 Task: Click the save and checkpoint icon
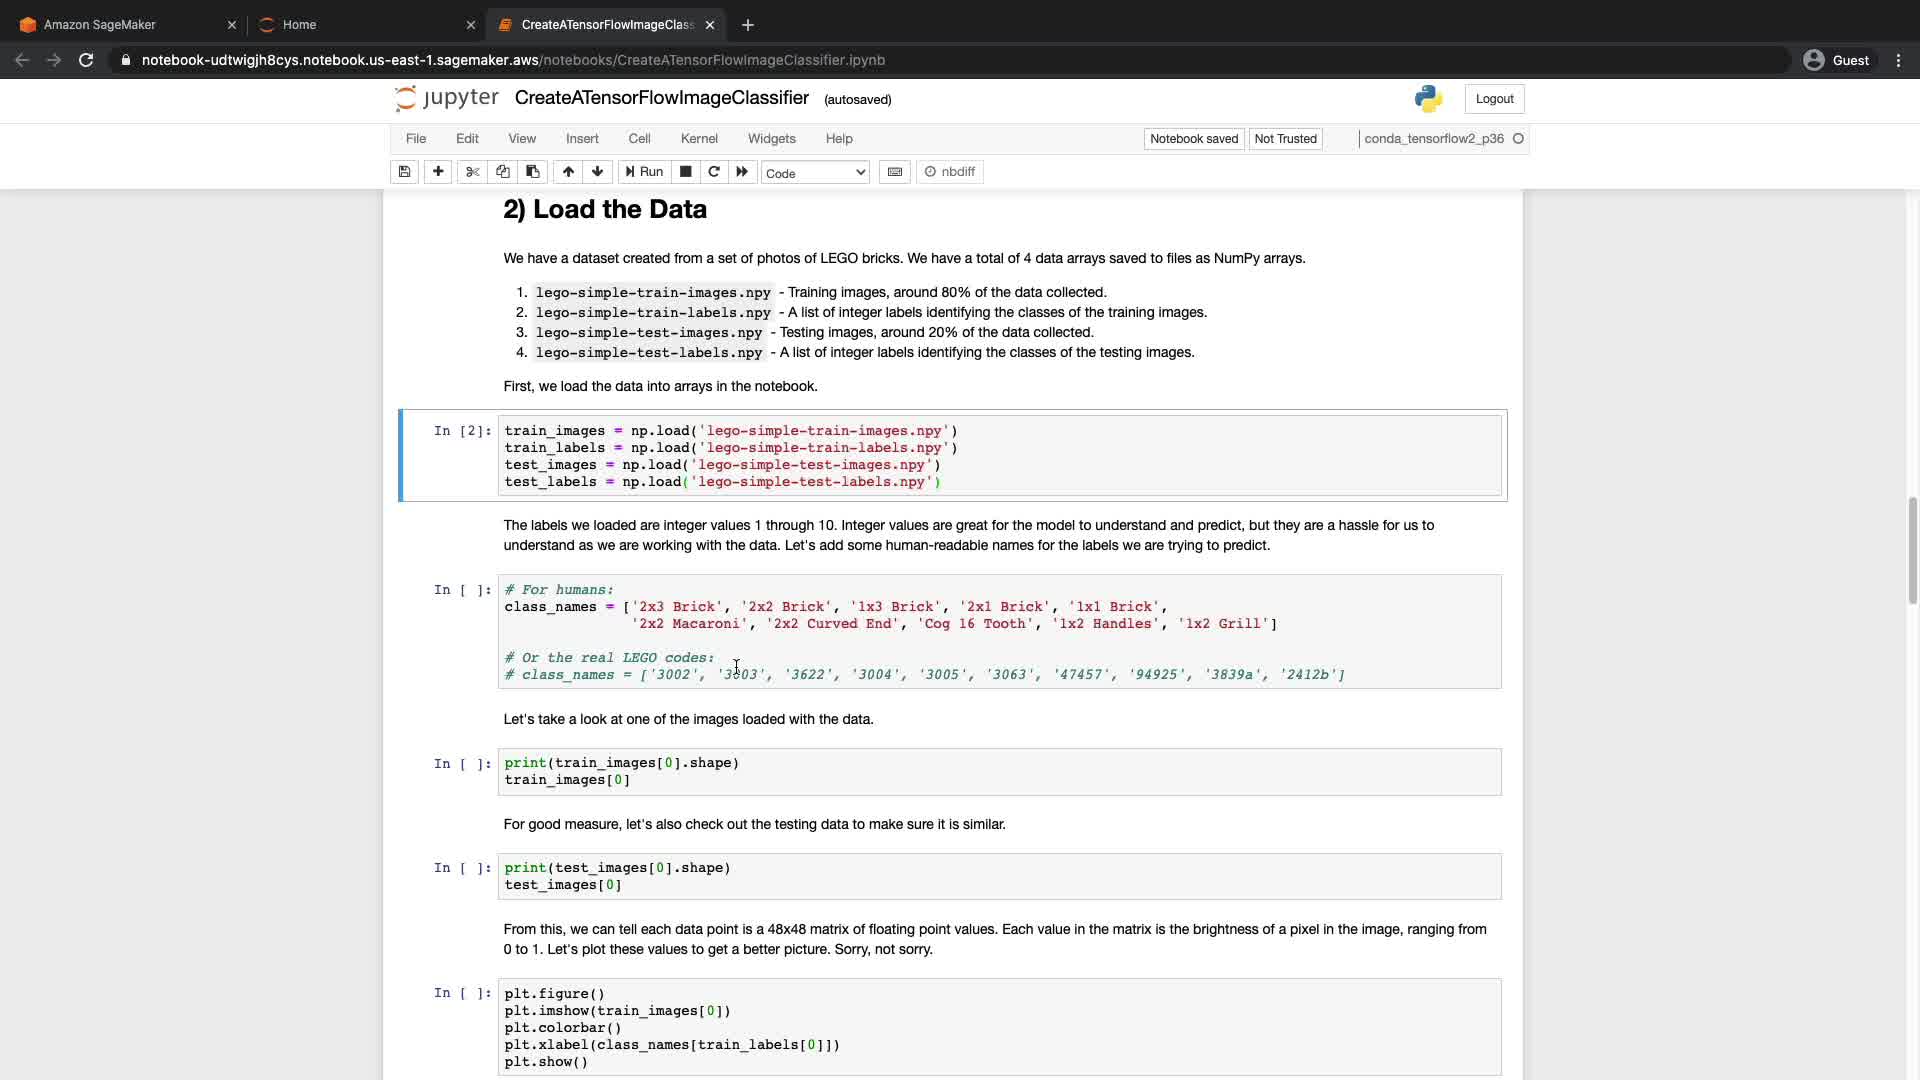404,172
